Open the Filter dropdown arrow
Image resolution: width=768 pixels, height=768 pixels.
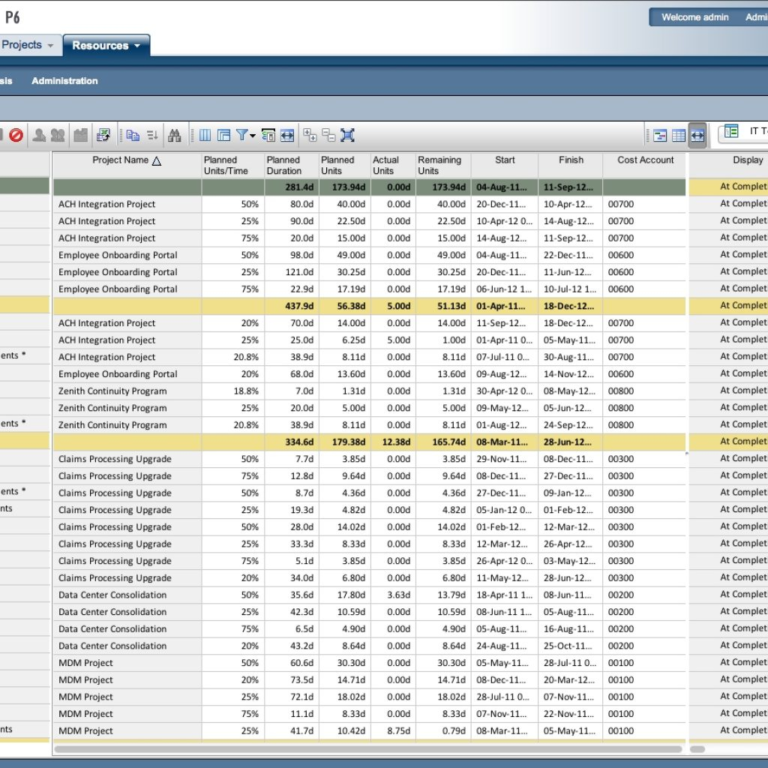point(254,135)
